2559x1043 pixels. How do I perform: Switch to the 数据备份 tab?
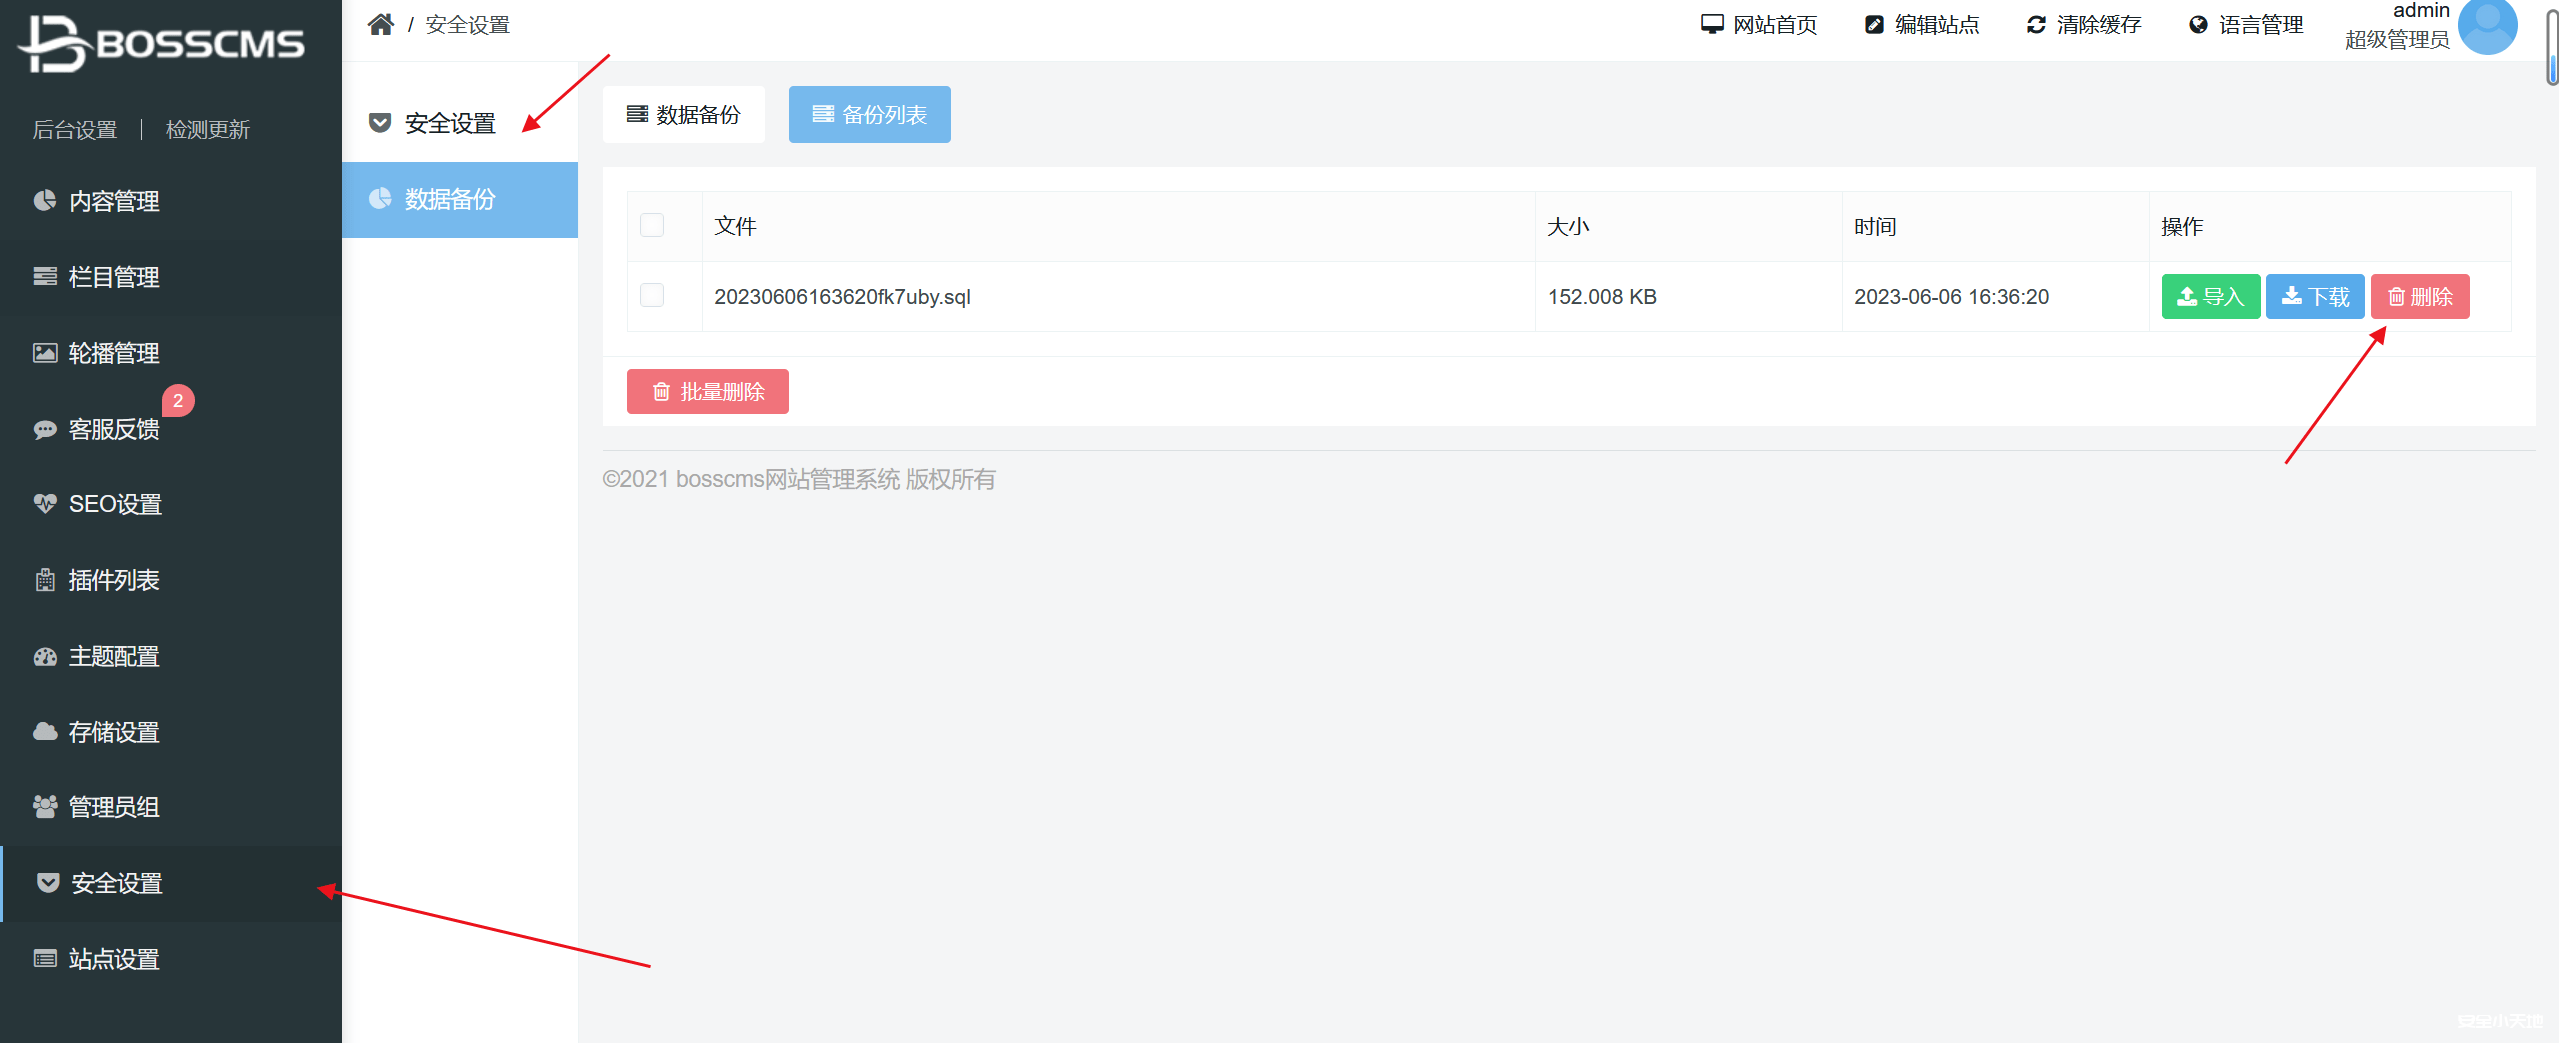pos(684,114)
